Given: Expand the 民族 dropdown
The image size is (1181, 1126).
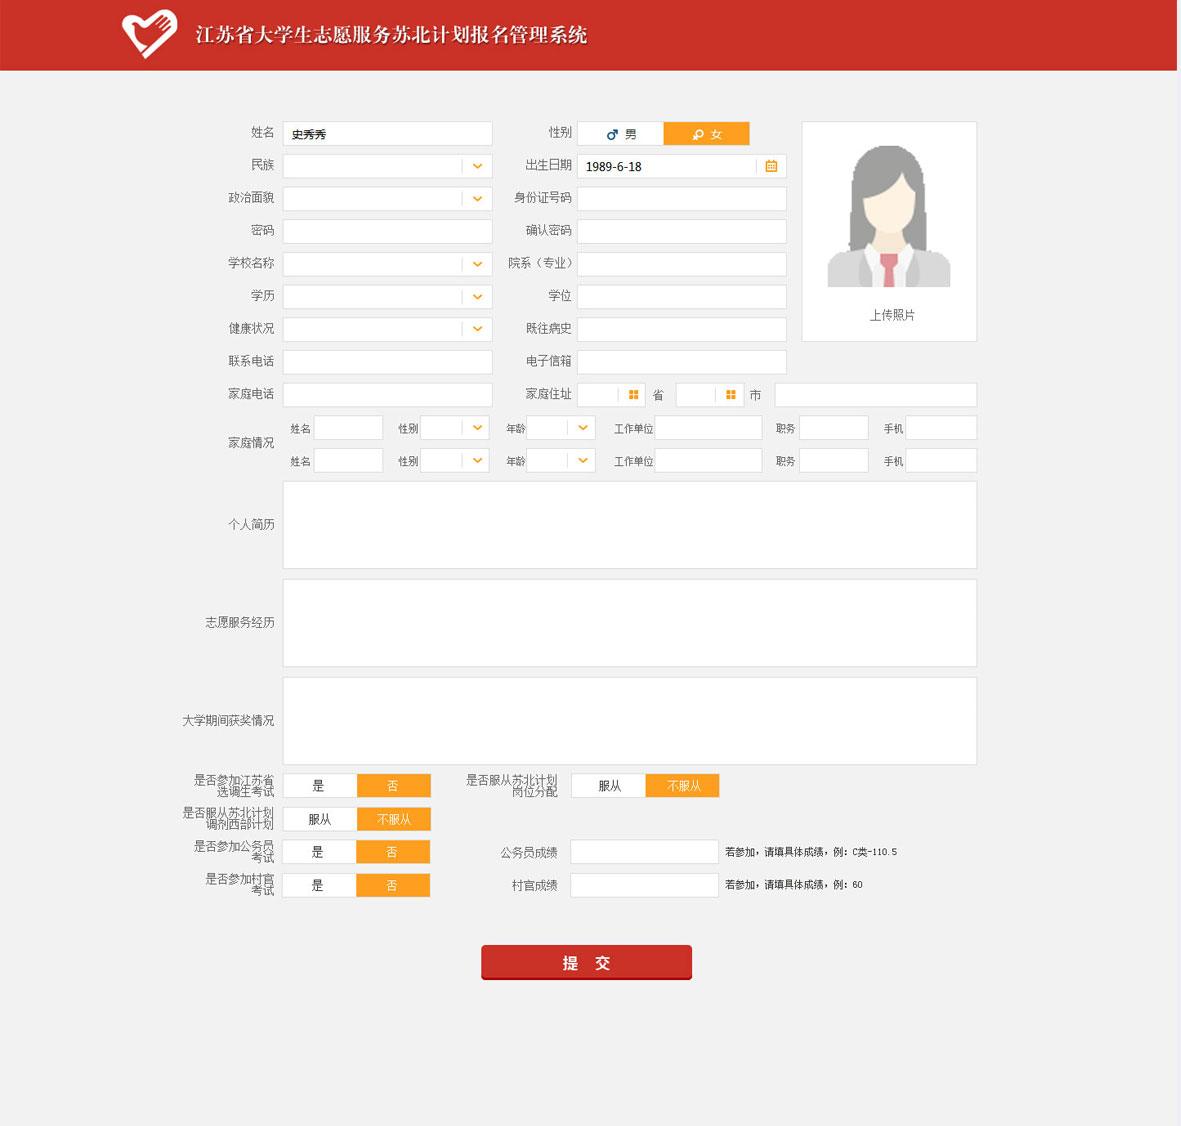Looking at the screenshot, I should 477,166.
